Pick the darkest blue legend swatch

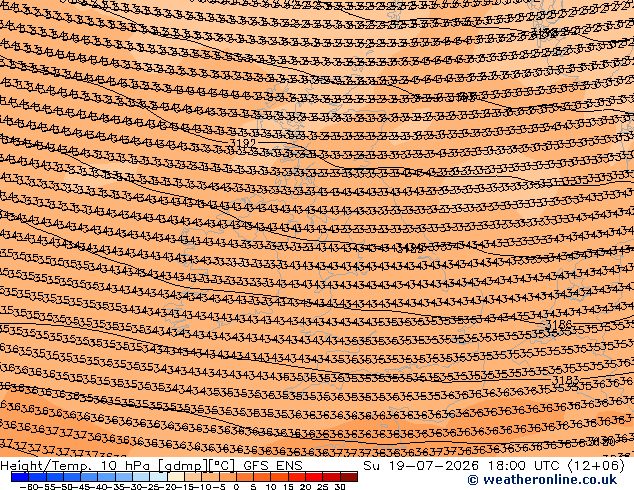pos(20,477)
